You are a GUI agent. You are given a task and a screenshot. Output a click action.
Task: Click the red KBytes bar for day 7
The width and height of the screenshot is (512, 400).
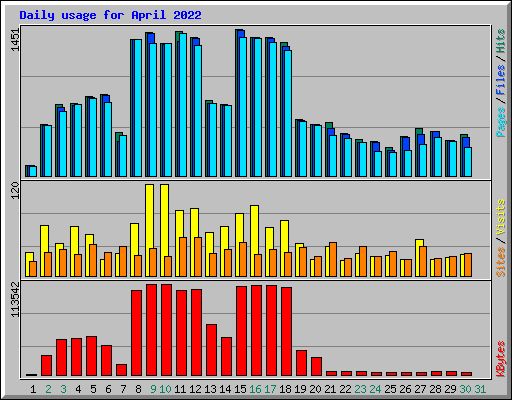[x=121, y=370]
